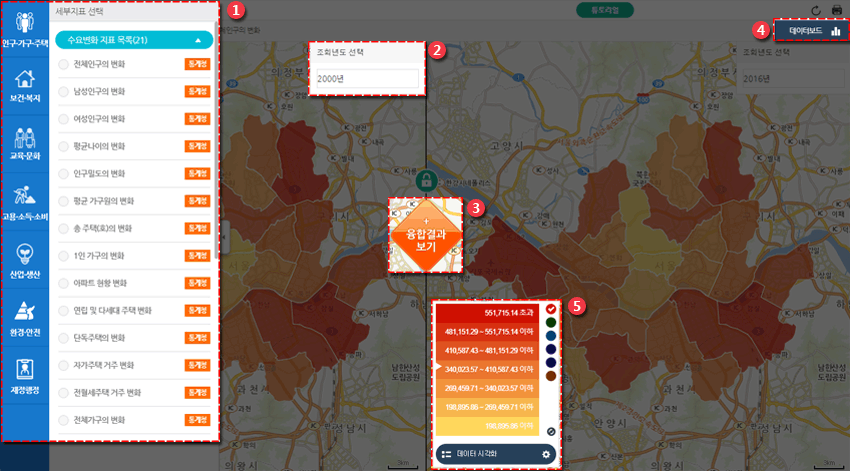The image size is (850, 471).
Task: Open the 데이터보드 tab
Action: pyautogui.click(x=812, y=31)
